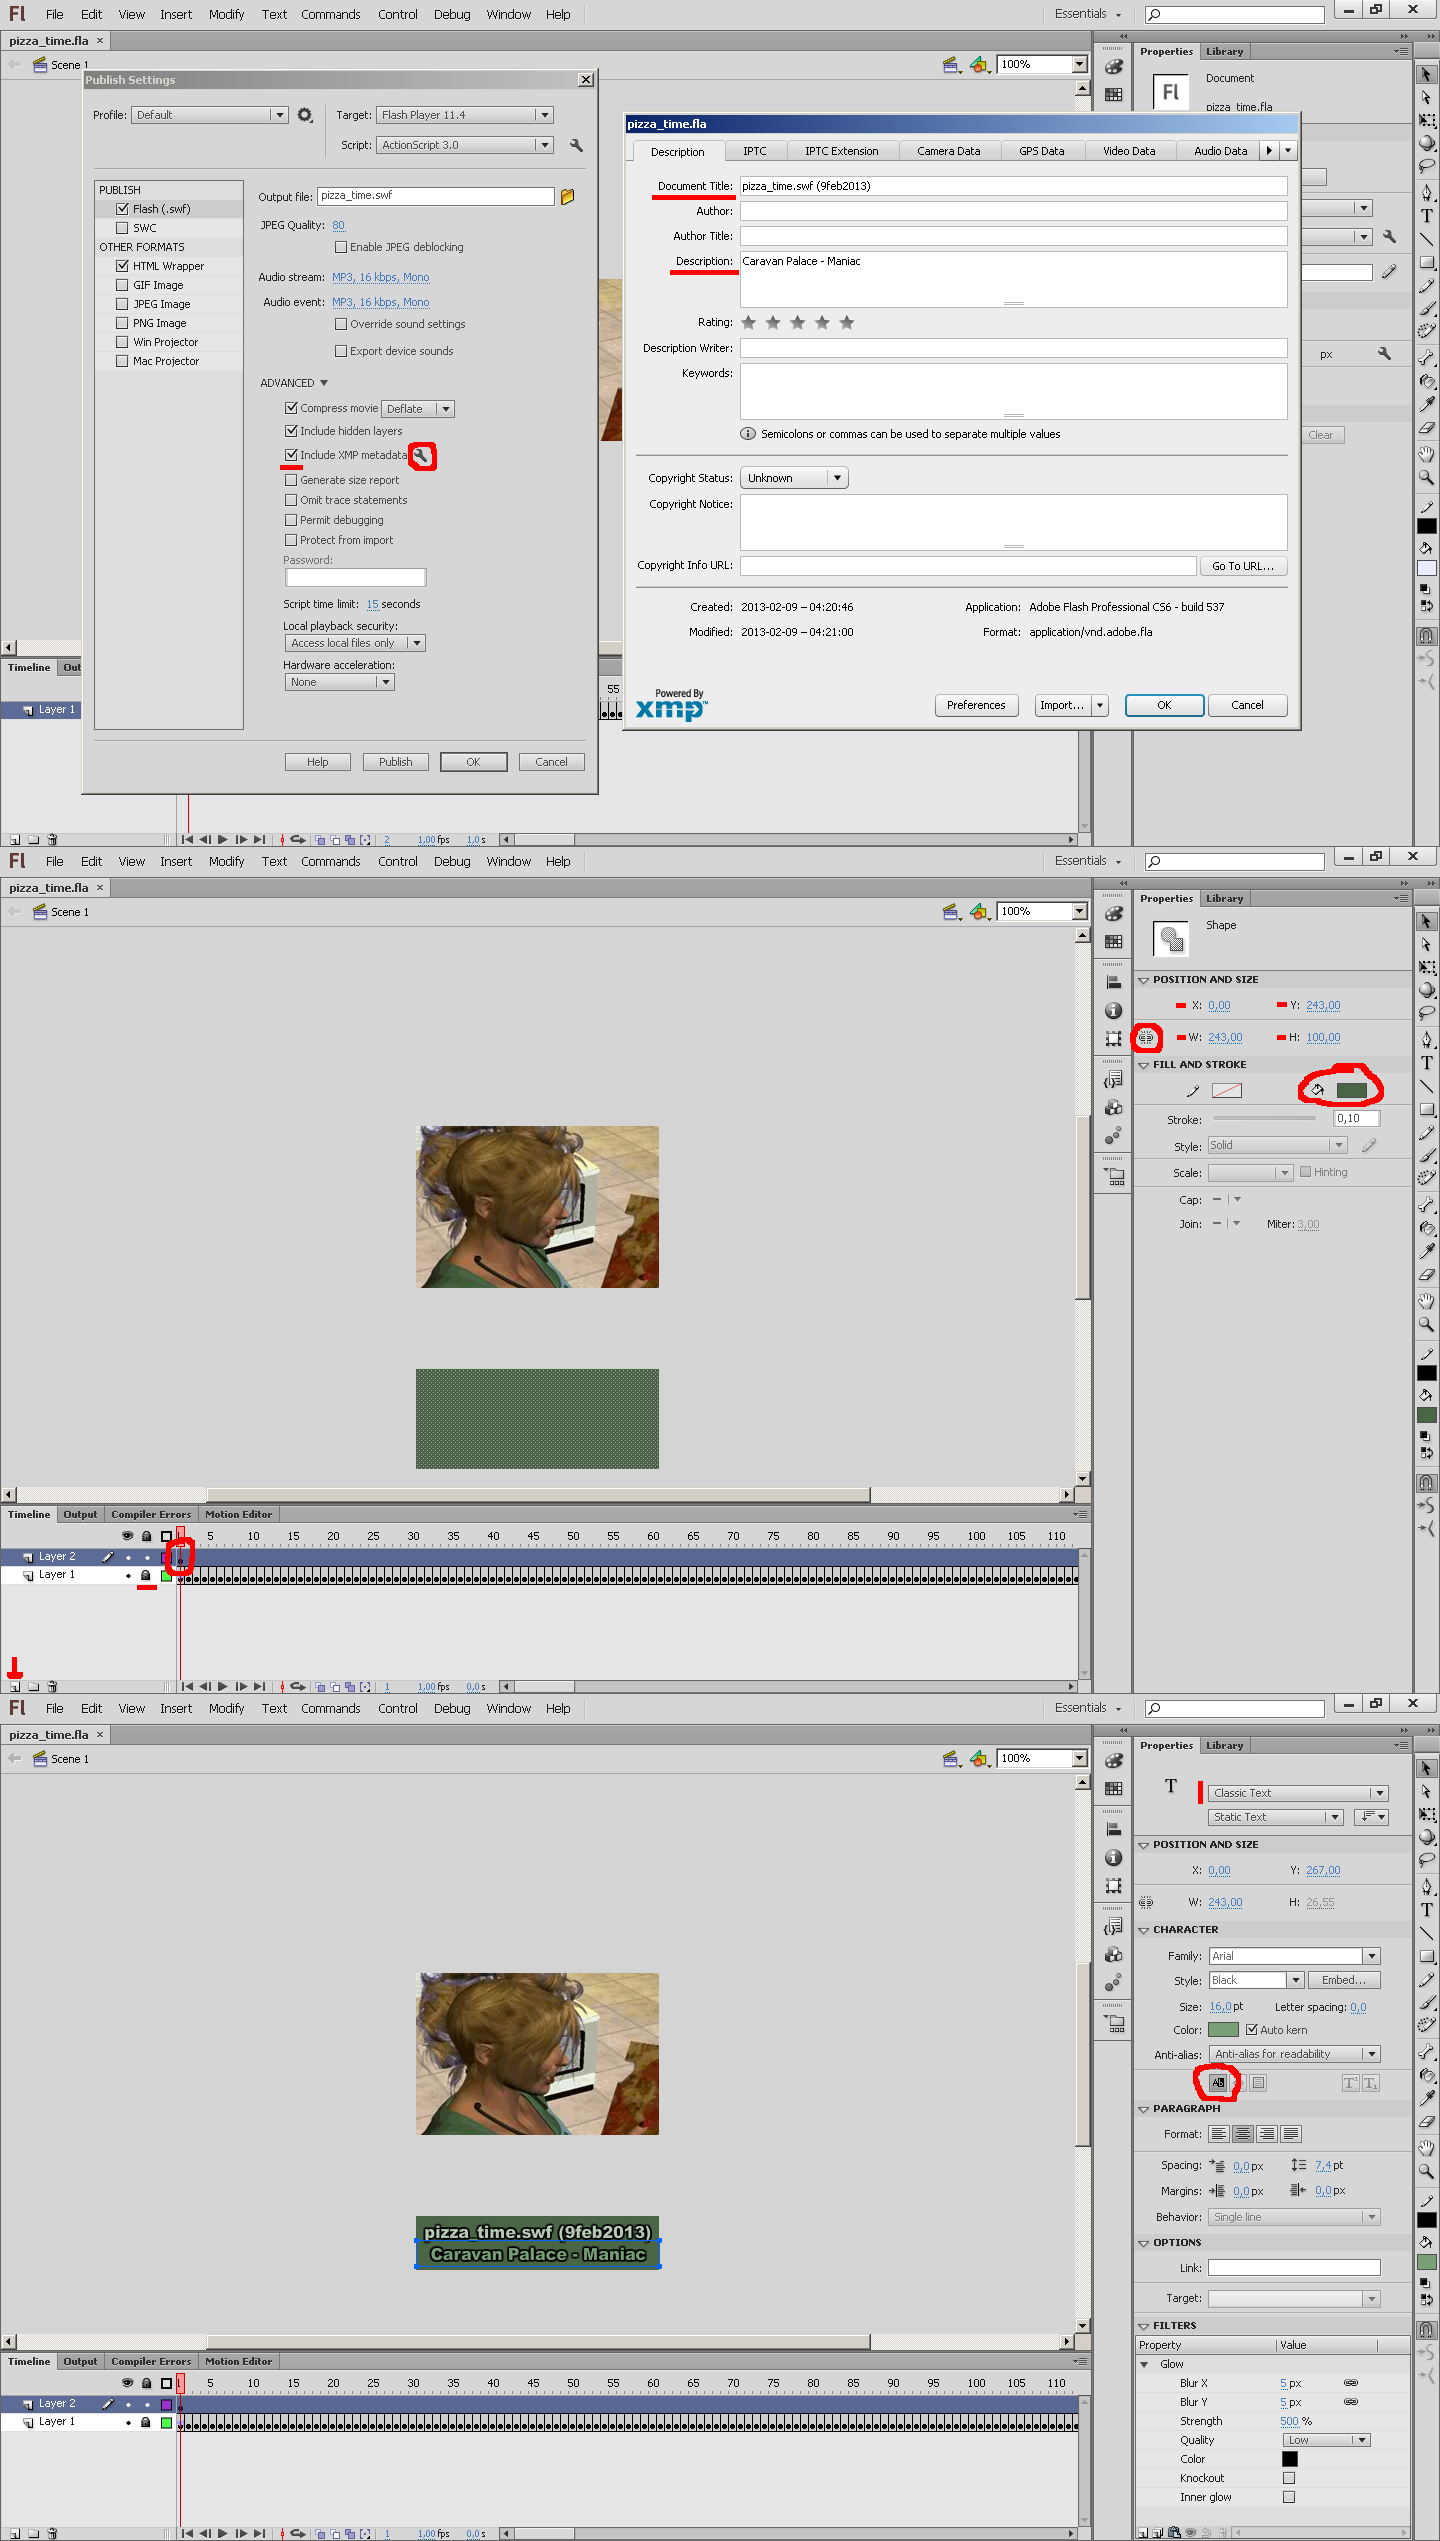1440x2541 pixels.
Task: Set paragraph format to align left
Action: tap(1218, 2134)
